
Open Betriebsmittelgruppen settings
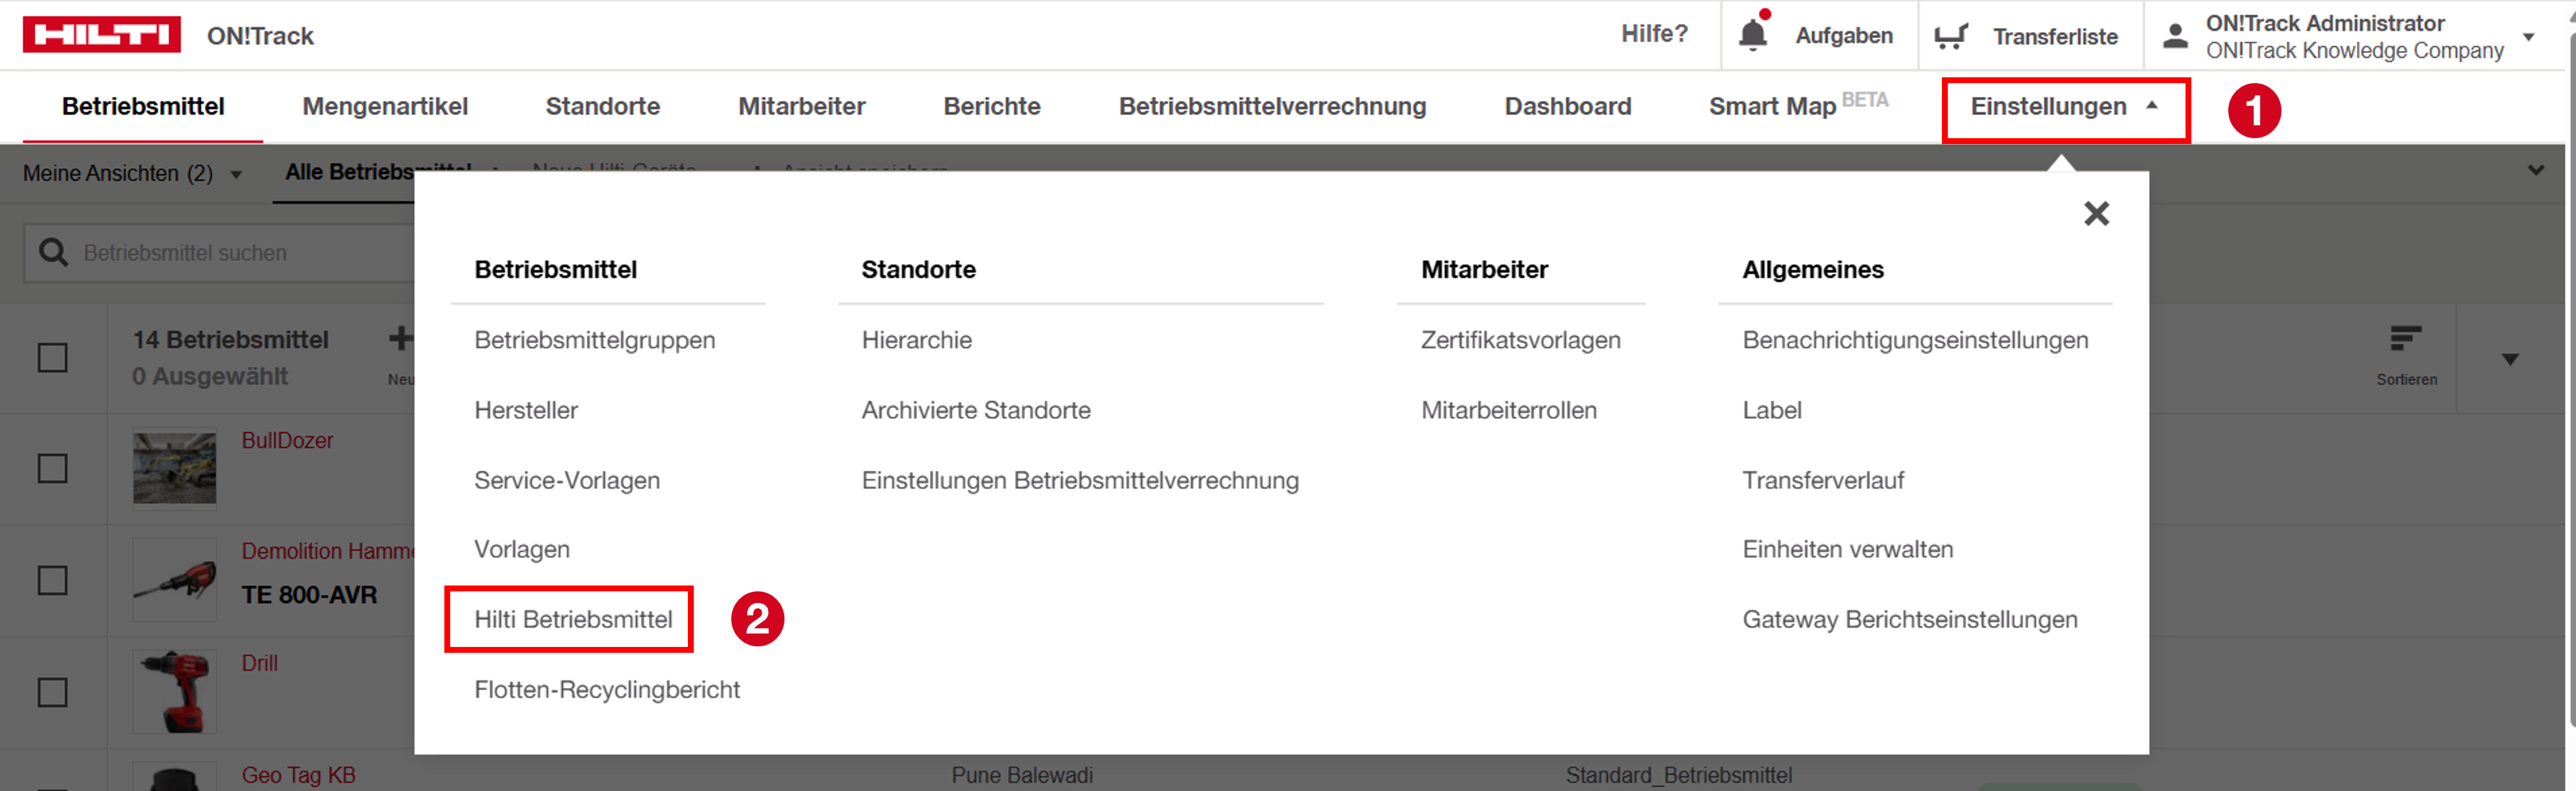(595, 340)
